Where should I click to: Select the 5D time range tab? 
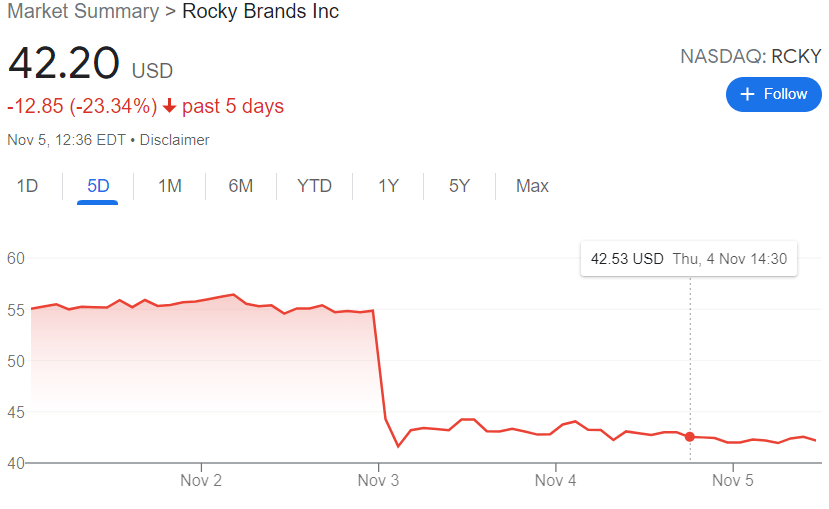click(98, 186)
